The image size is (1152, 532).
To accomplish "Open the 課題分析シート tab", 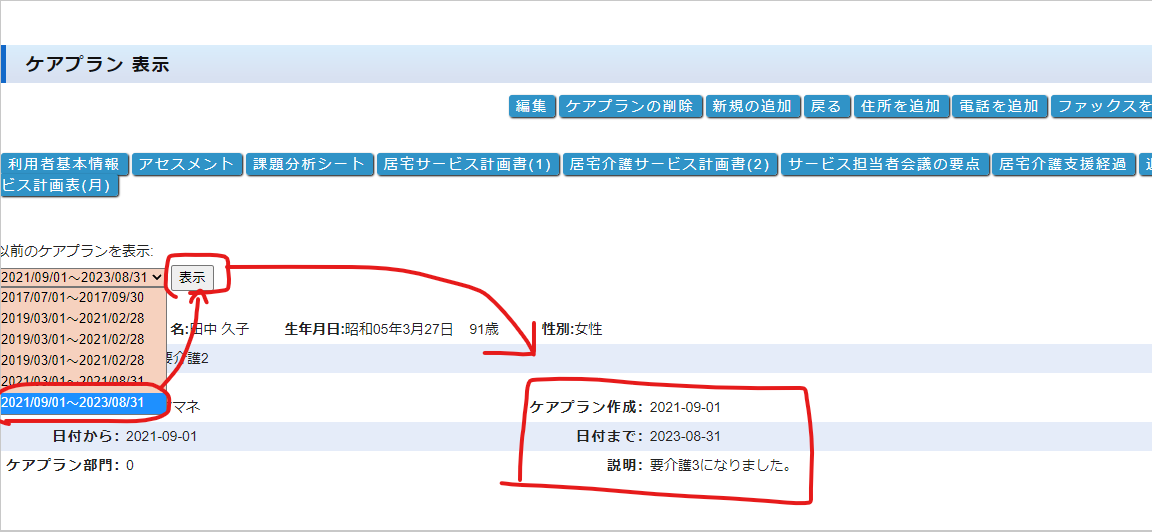I will click(310, 165).
